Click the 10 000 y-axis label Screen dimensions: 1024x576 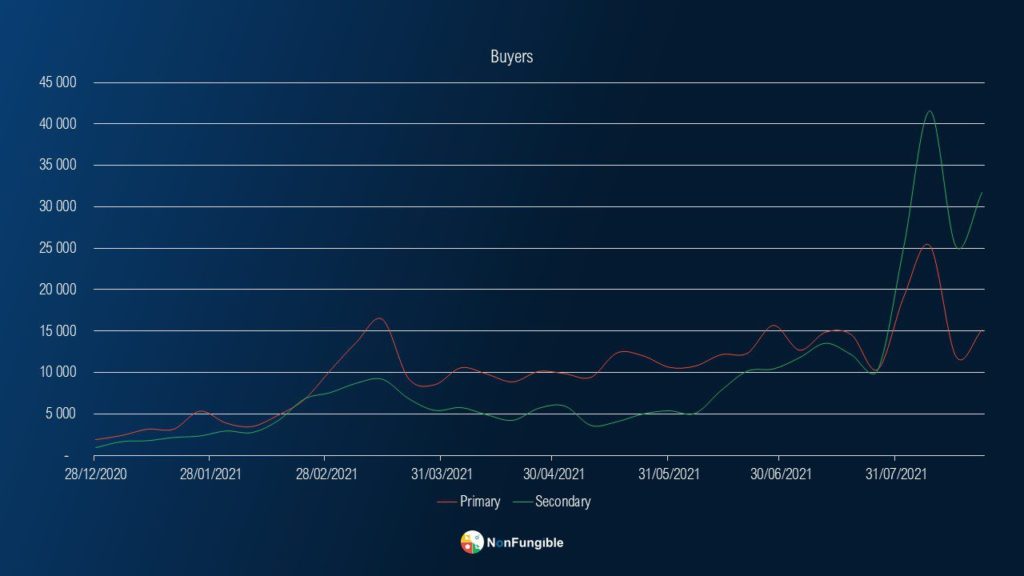pyautogui.click(x=57, y=372)
